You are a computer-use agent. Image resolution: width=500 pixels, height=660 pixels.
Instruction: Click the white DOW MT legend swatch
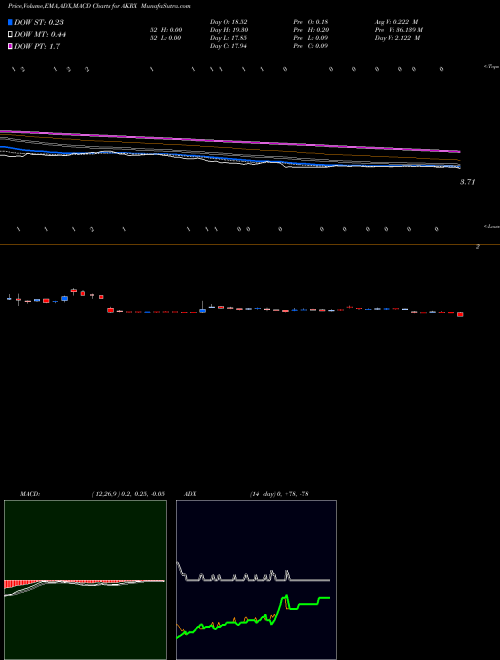[10, 35]
